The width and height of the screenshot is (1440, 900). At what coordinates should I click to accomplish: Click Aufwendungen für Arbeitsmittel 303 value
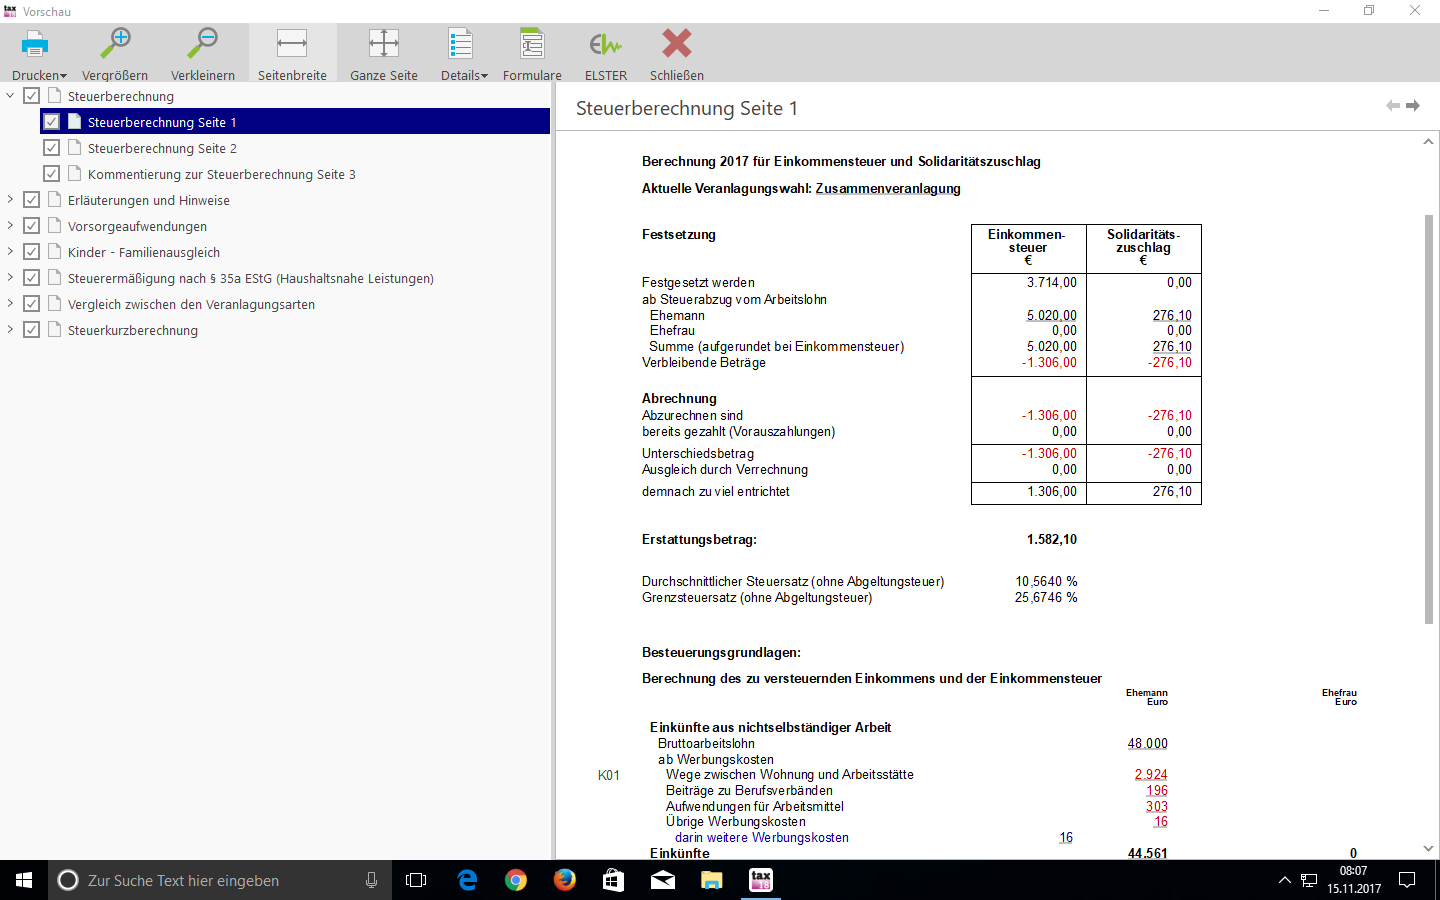(1157, 806)
